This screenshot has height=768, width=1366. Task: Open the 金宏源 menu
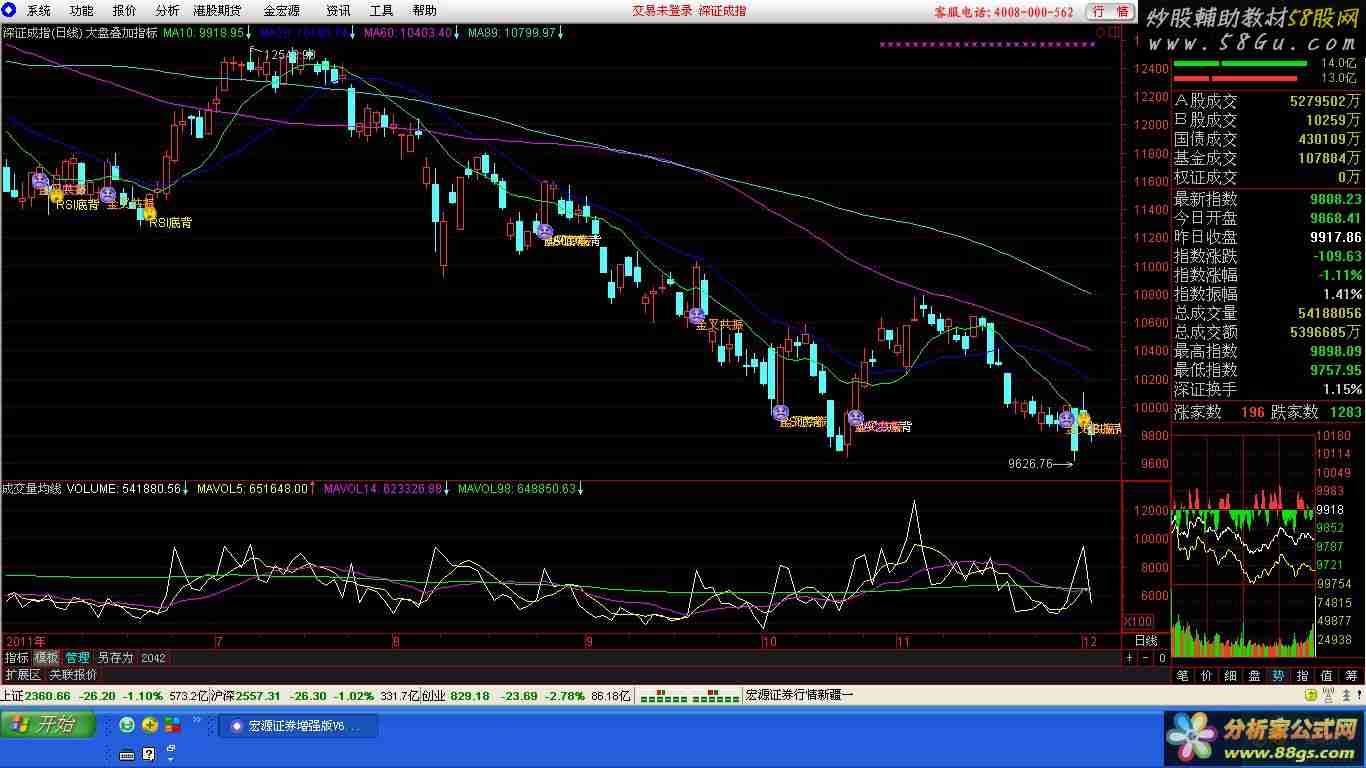[282, 11]
